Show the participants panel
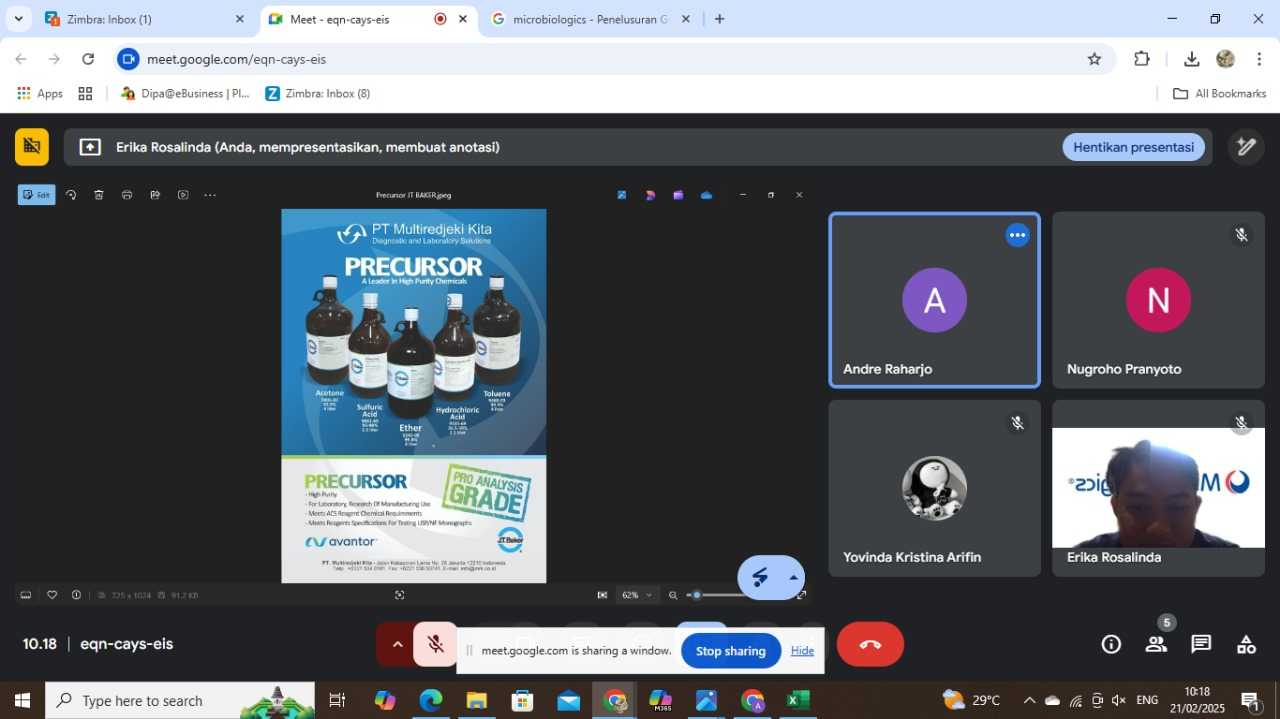 coord(1156,644)
